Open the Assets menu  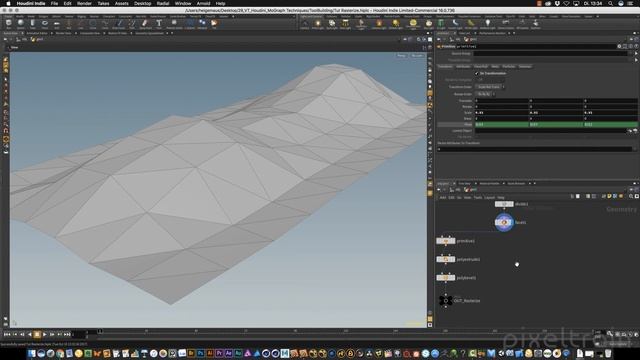[122, 3]
